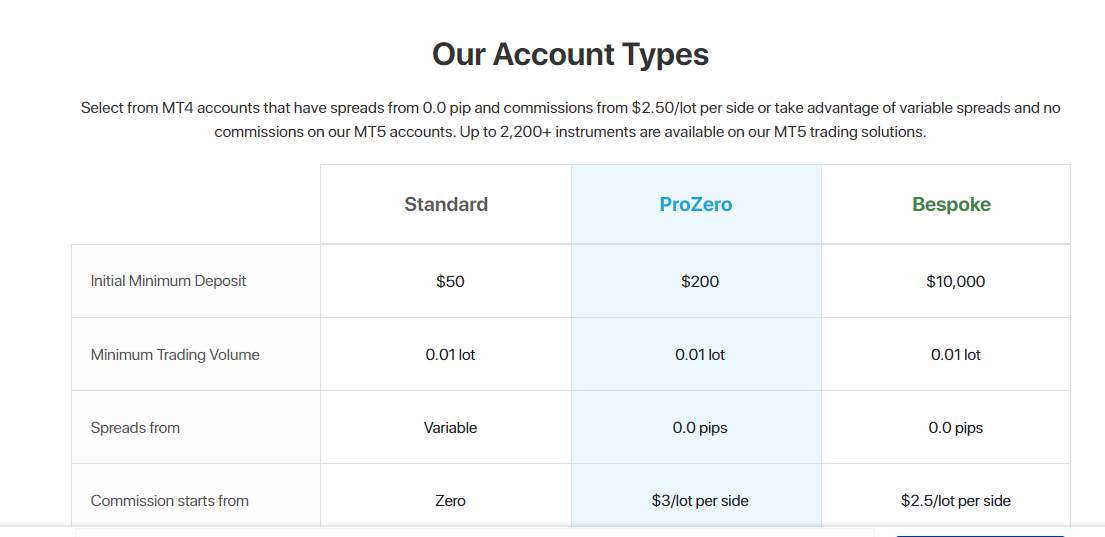Click the Our Account Types heading
Screen dimensions: 1105x537
[x=570, y=54]
